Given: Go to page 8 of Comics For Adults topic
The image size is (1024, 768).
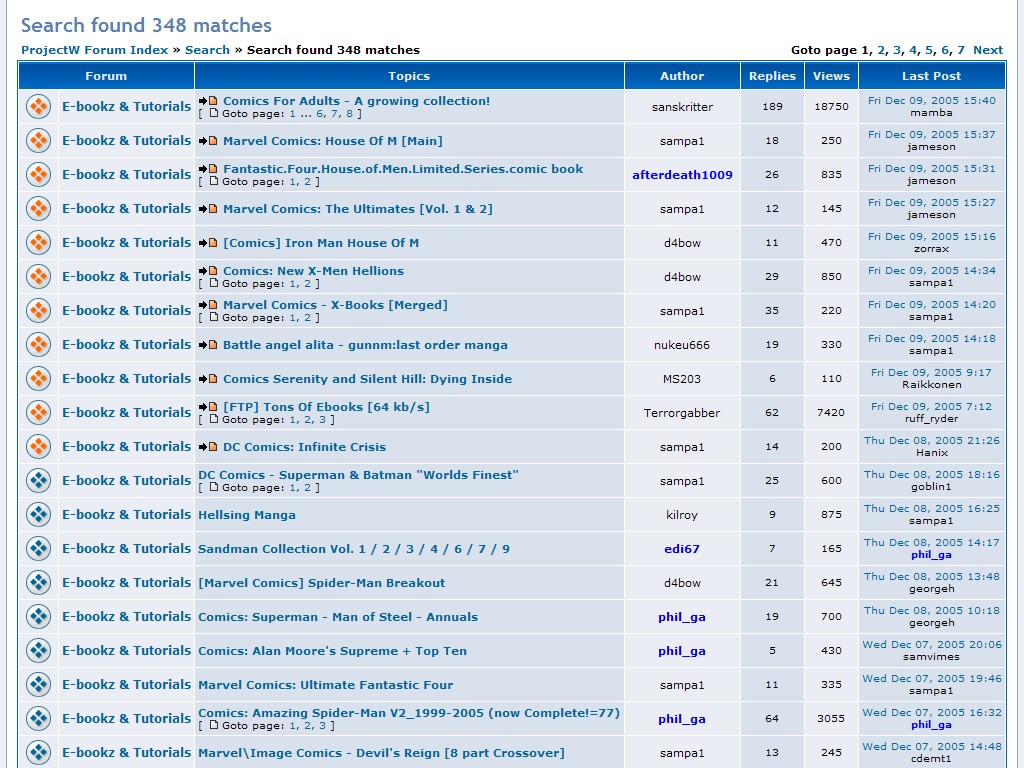Looking at the screenshot, I should (349, 114).
